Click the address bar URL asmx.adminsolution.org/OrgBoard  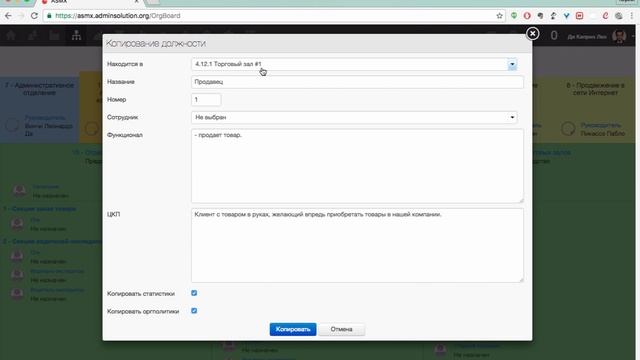tap(118, 16)
